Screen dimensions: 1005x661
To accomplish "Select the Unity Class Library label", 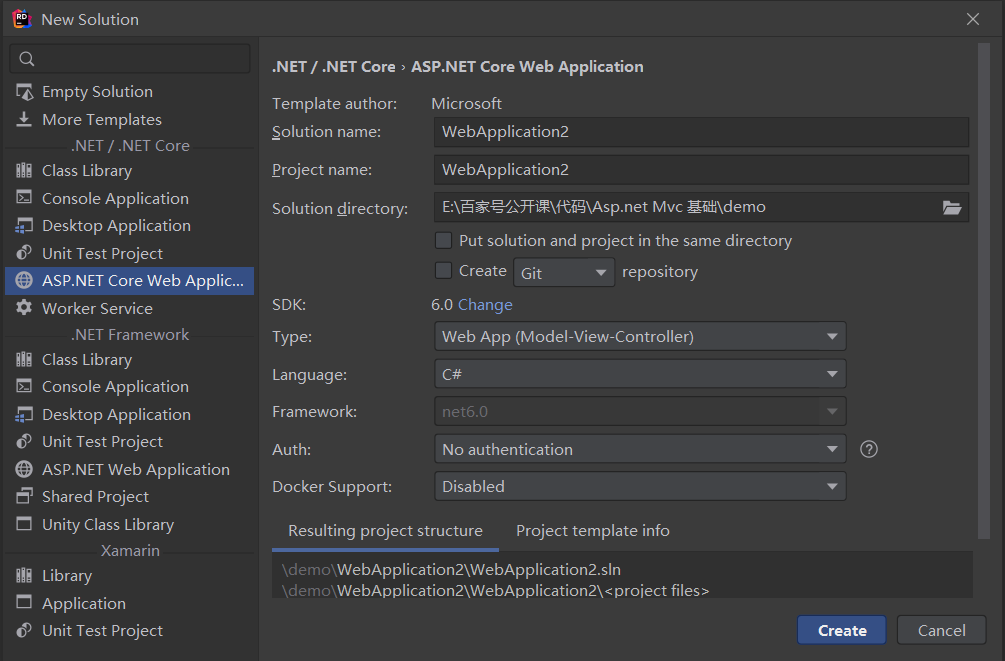I will (108, 524).
